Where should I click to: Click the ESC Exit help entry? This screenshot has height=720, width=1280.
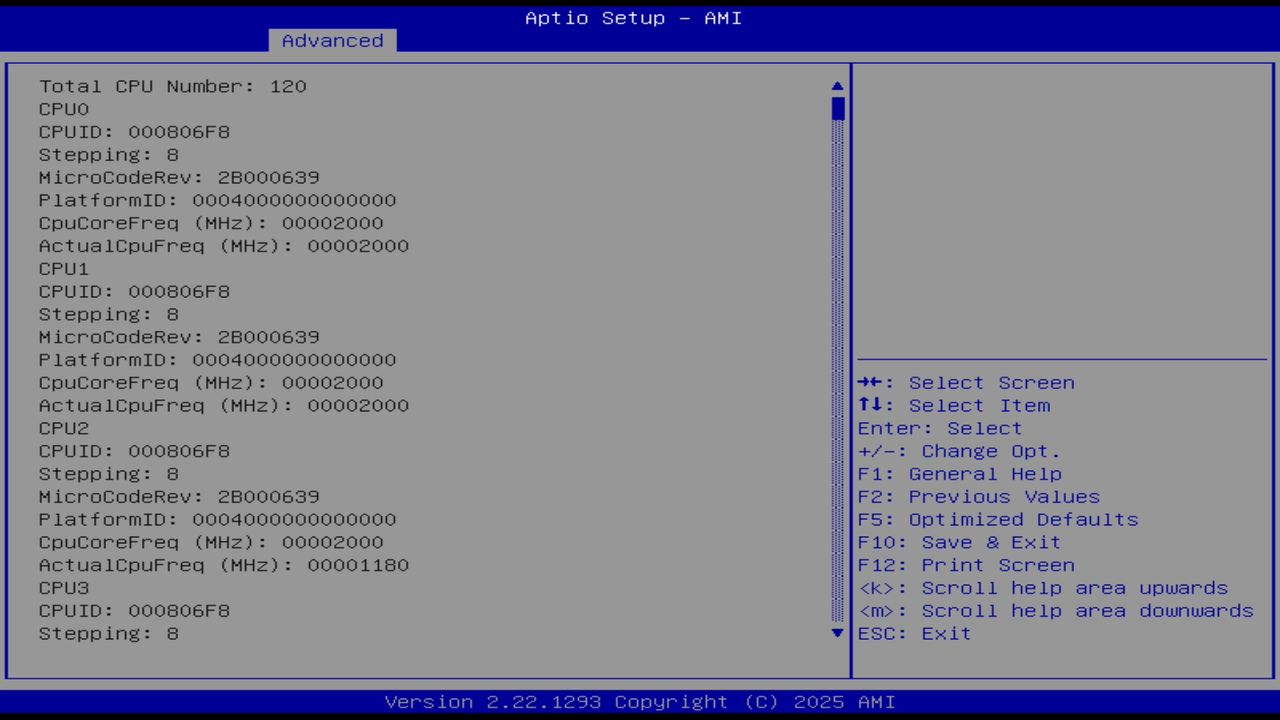tap(914, 633)
